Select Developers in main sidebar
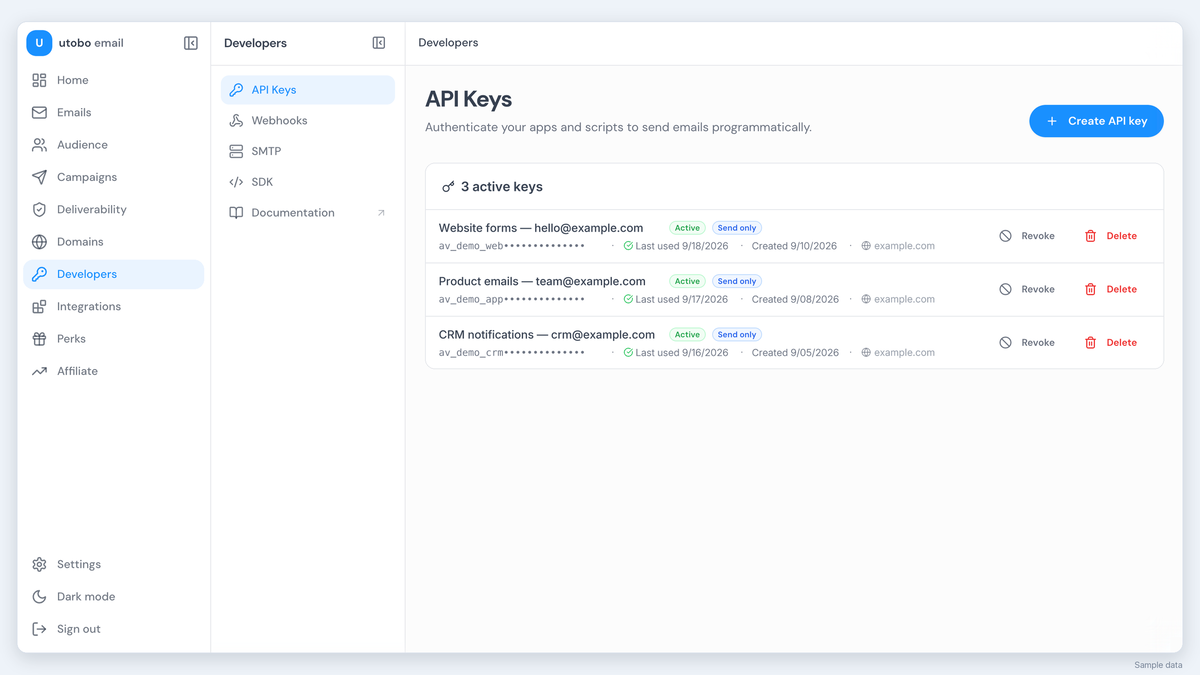Viewport: 1200px width, 675px height. click(x=113, y=274)
